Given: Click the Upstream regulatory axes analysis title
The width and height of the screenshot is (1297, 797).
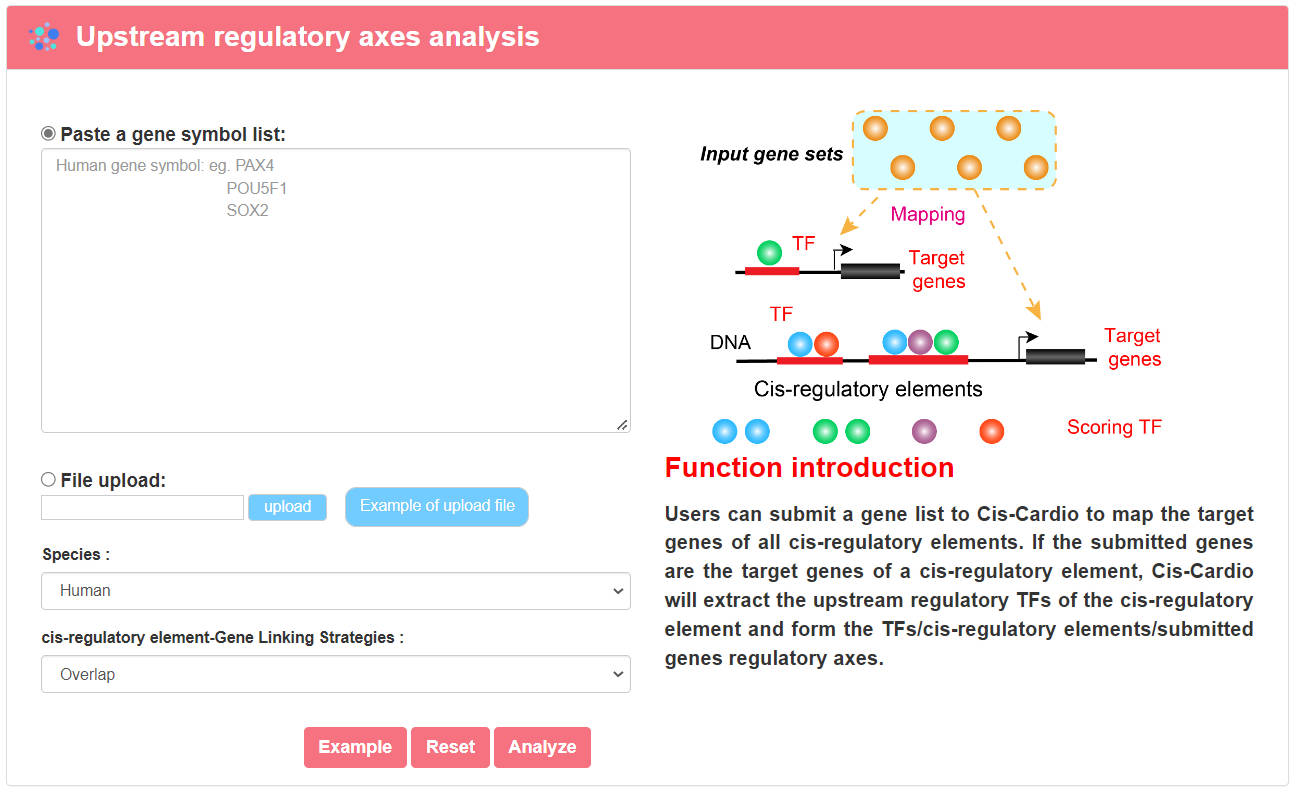Looking at the screenshot, I should 307,37.
